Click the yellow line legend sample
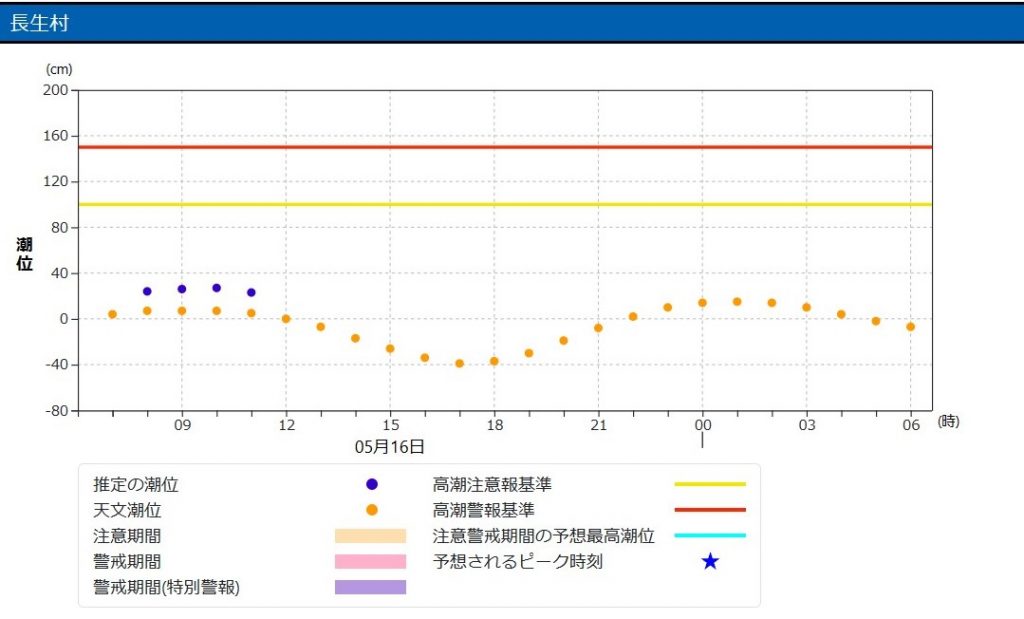This screenshot has height=619, width=1024. coord(710,484)
